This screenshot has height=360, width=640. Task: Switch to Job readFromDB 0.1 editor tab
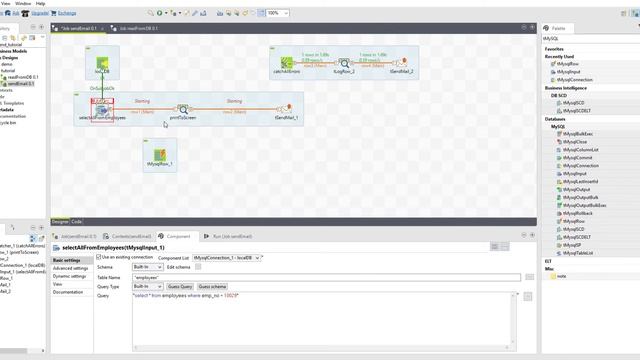click(135, 28)
